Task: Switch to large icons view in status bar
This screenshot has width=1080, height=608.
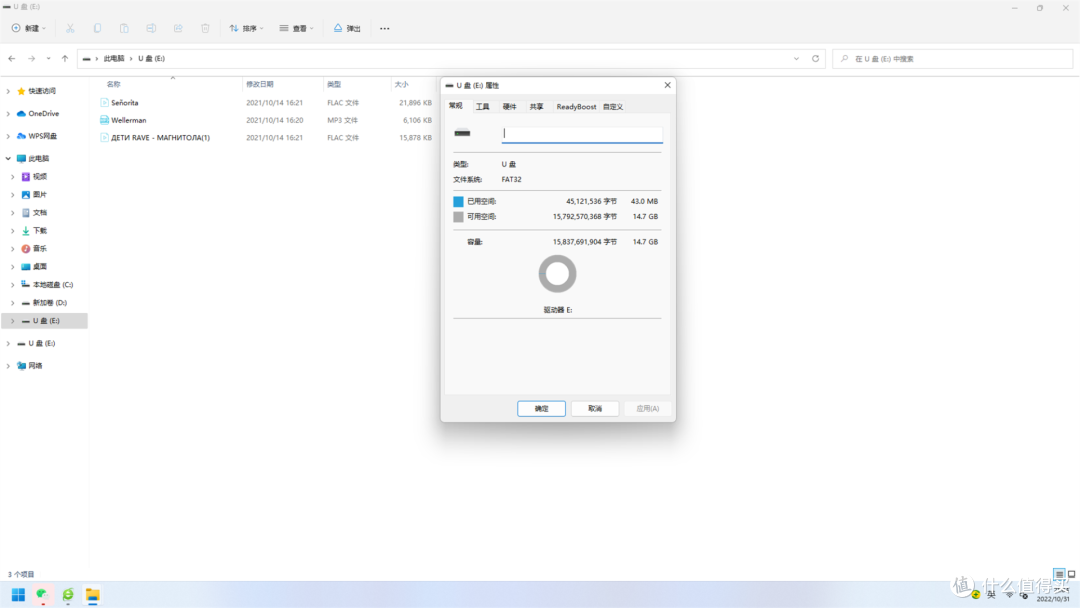Action: [1072, 574]
